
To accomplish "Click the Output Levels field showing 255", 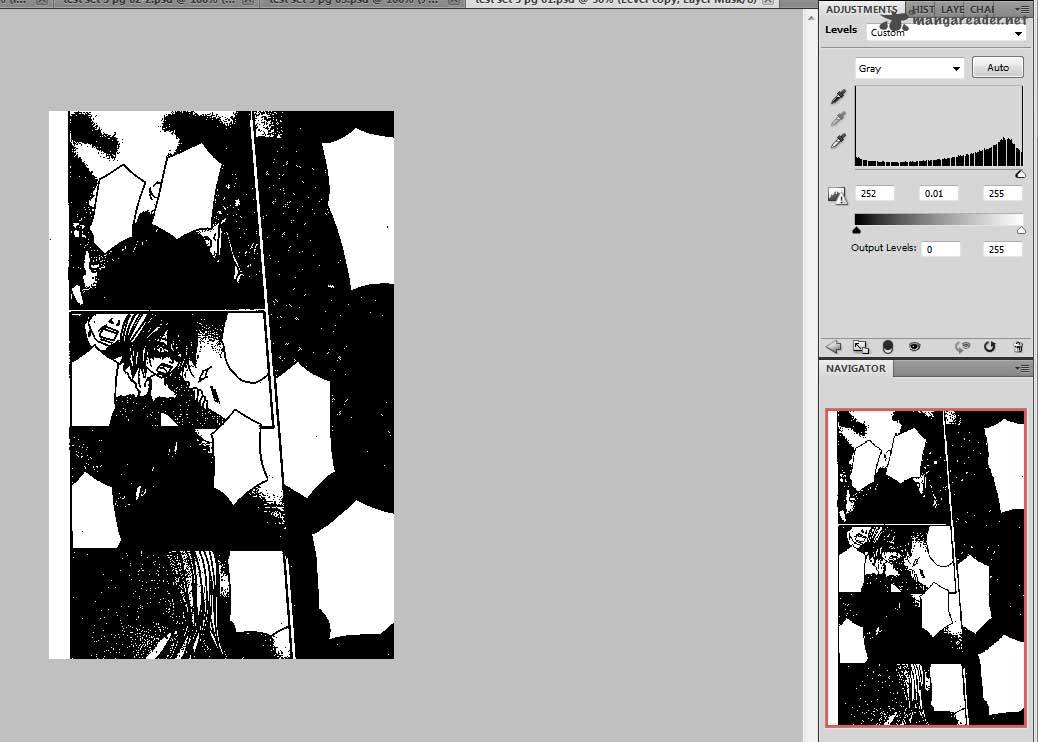I will click(x=1002, y=250).
